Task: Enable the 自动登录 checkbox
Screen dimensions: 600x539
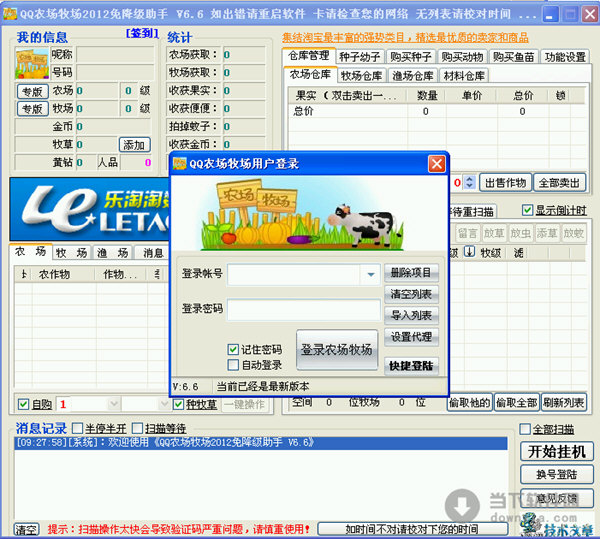Action: coord(233,365)
